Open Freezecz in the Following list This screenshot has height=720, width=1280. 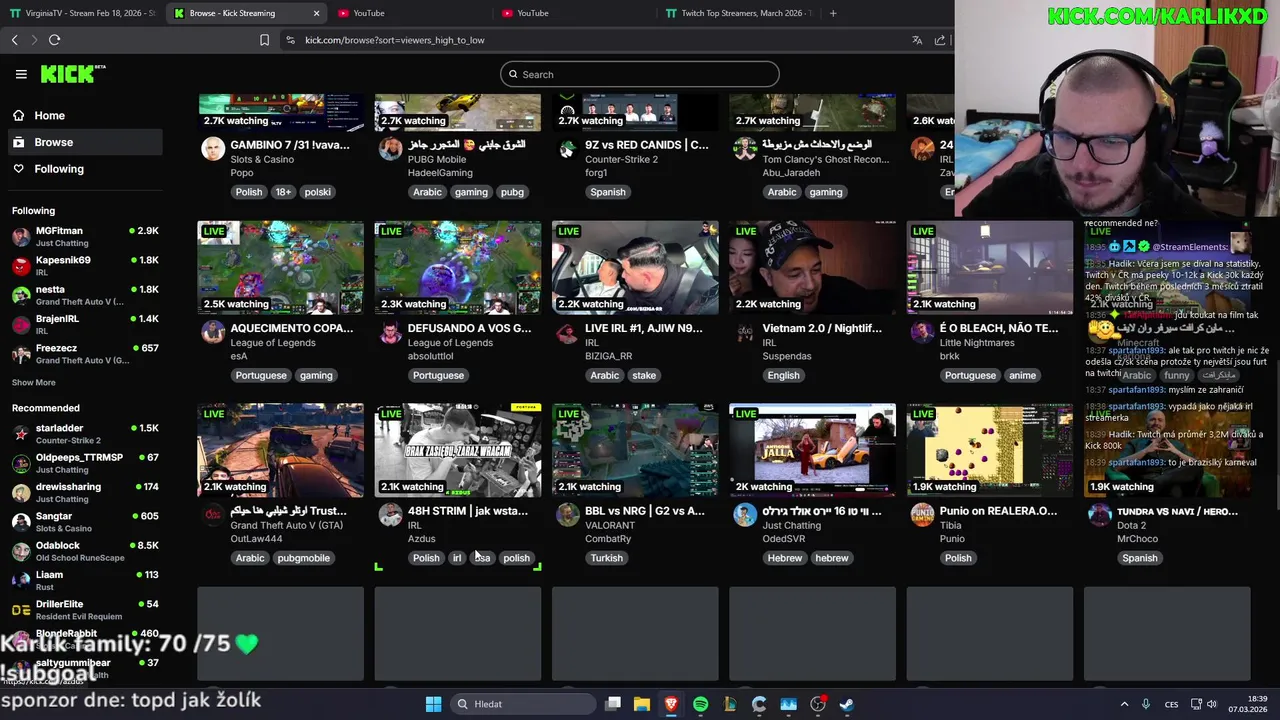coord(85,354)
